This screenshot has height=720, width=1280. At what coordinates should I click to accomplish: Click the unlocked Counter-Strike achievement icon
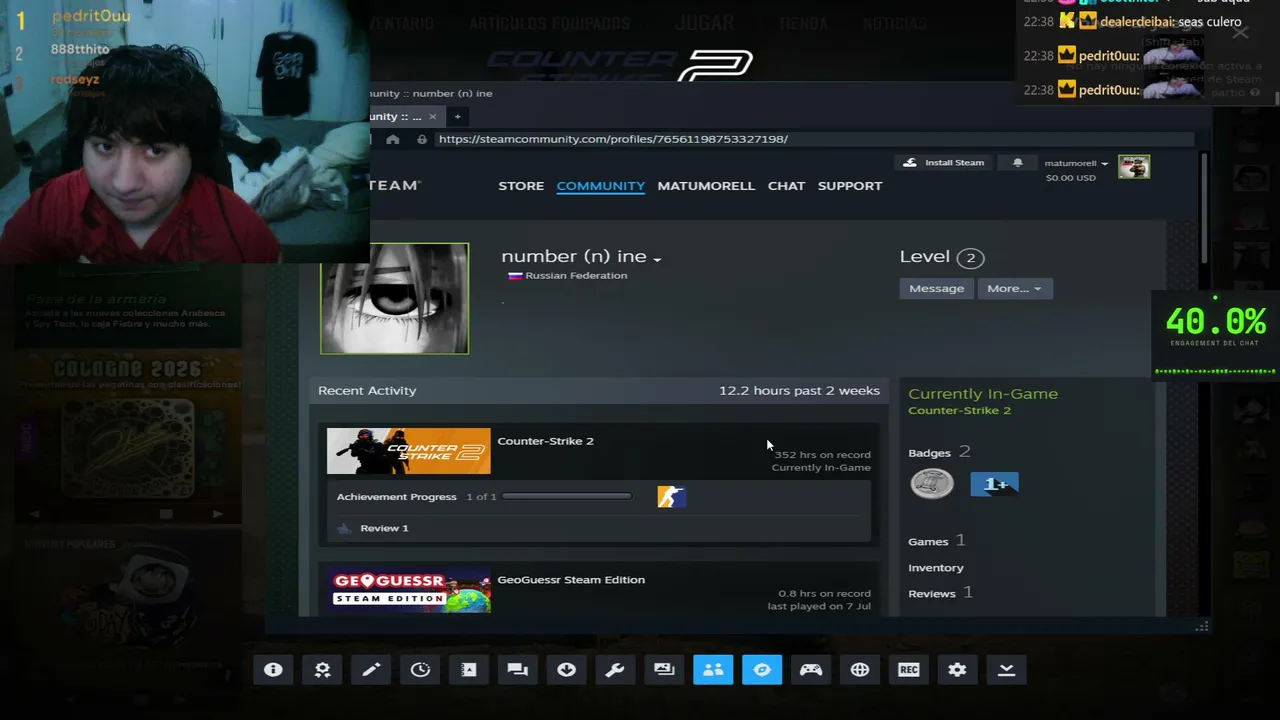[x=671, y=497]
